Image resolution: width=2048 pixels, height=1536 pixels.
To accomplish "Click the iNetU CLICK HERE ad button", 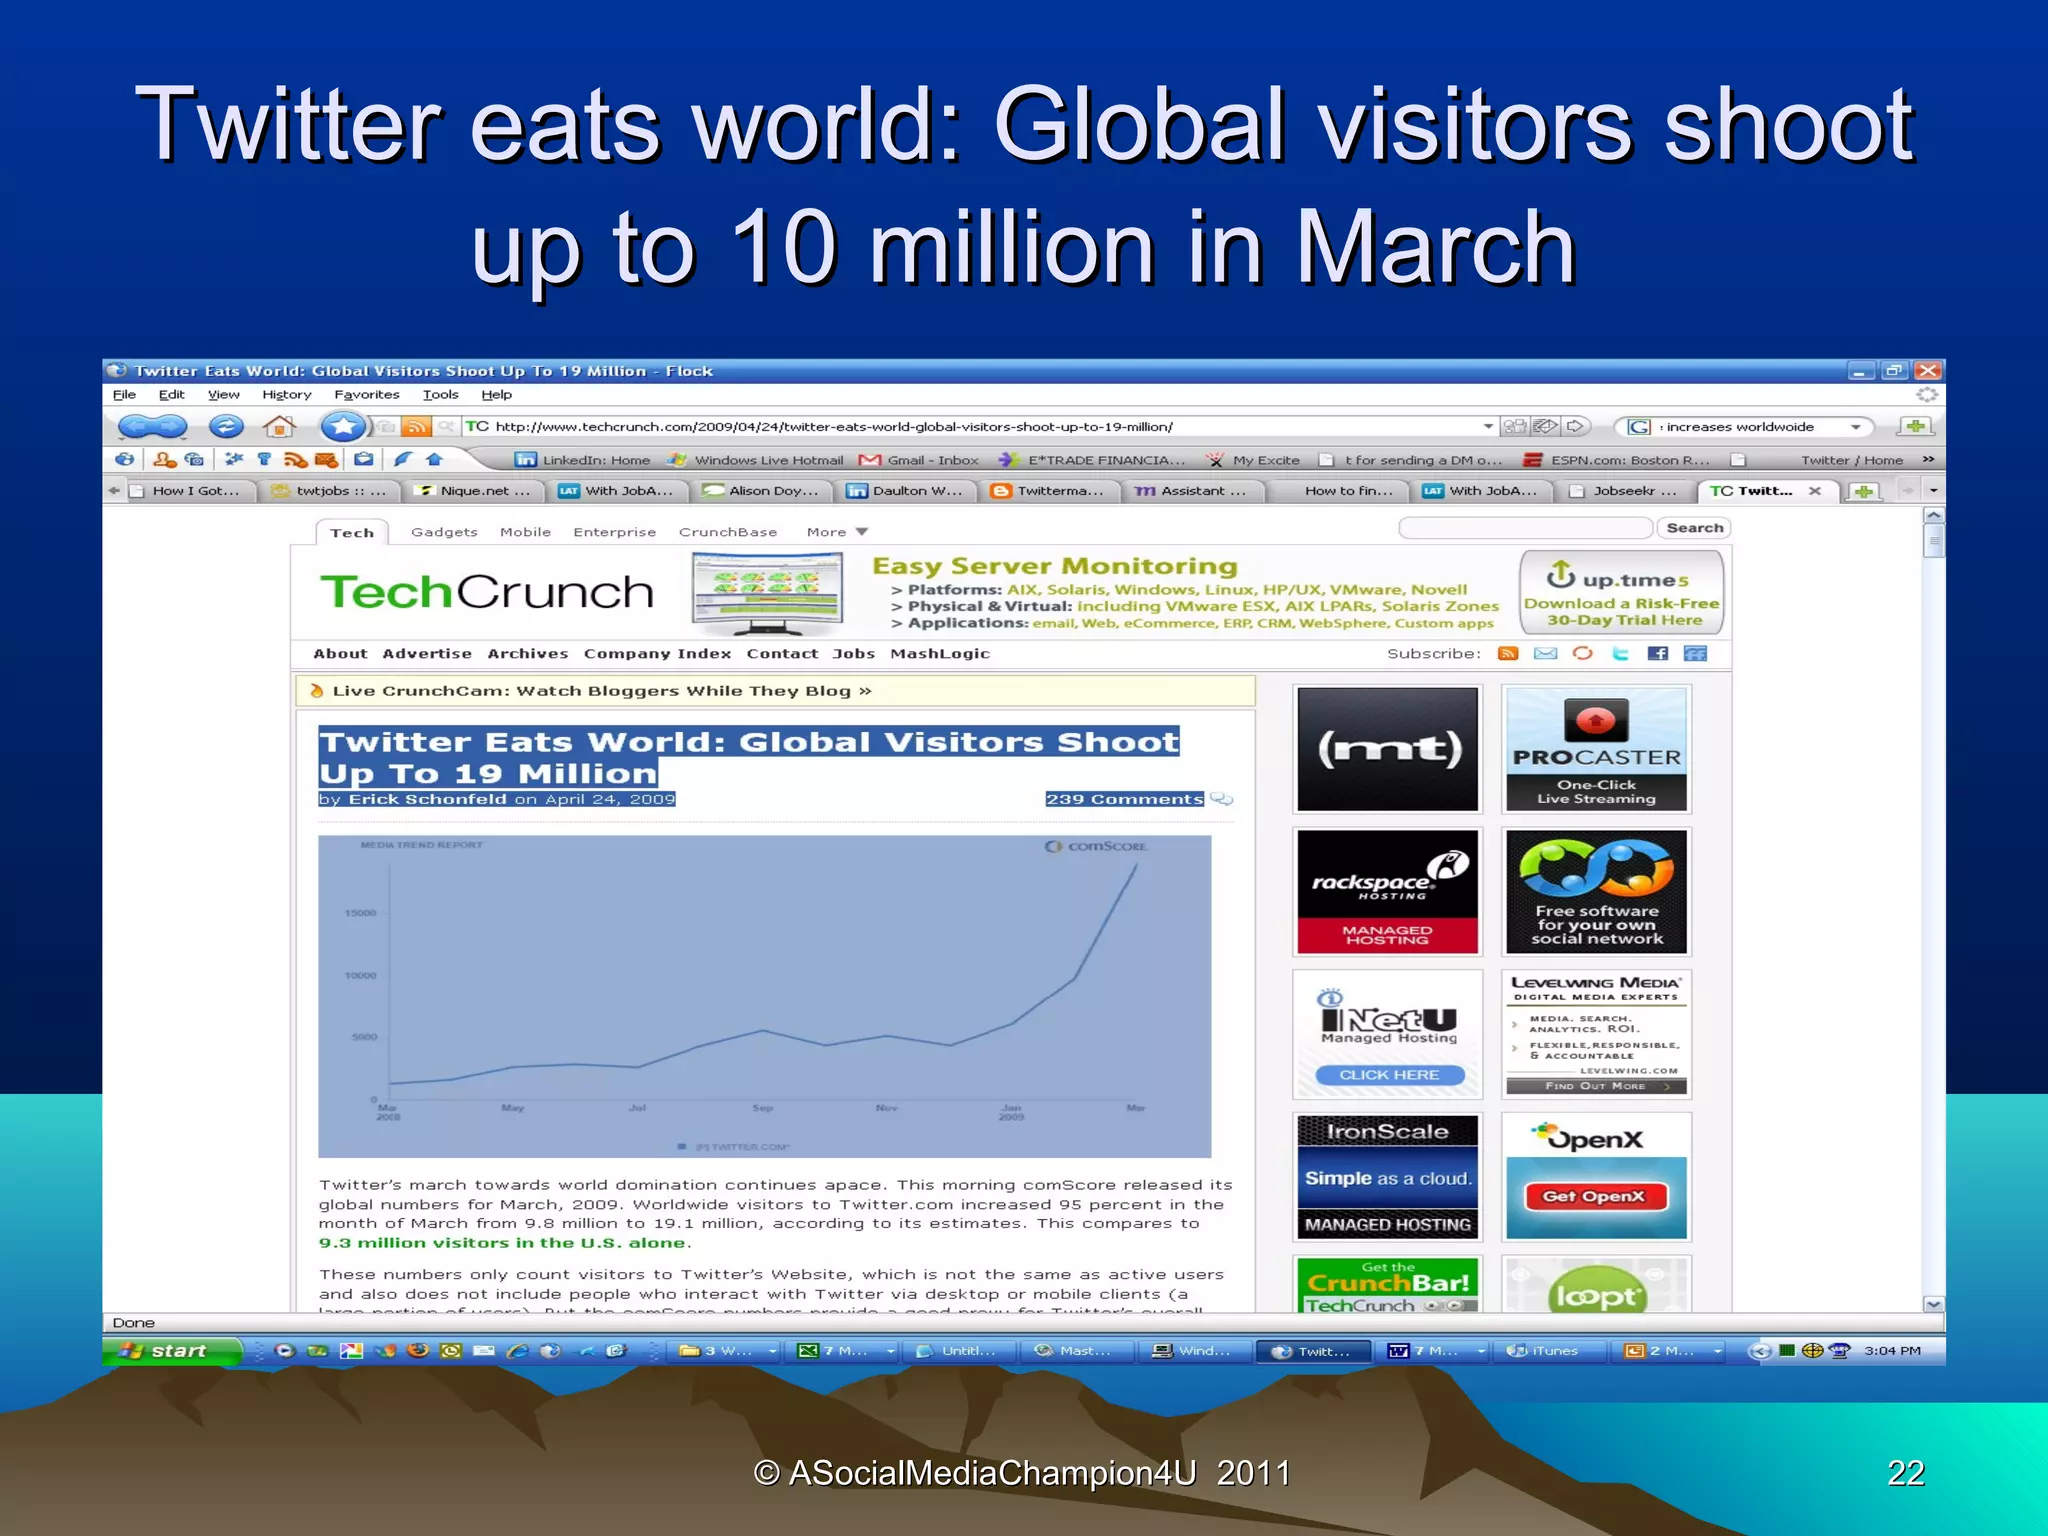I will coord(1389,1075).
